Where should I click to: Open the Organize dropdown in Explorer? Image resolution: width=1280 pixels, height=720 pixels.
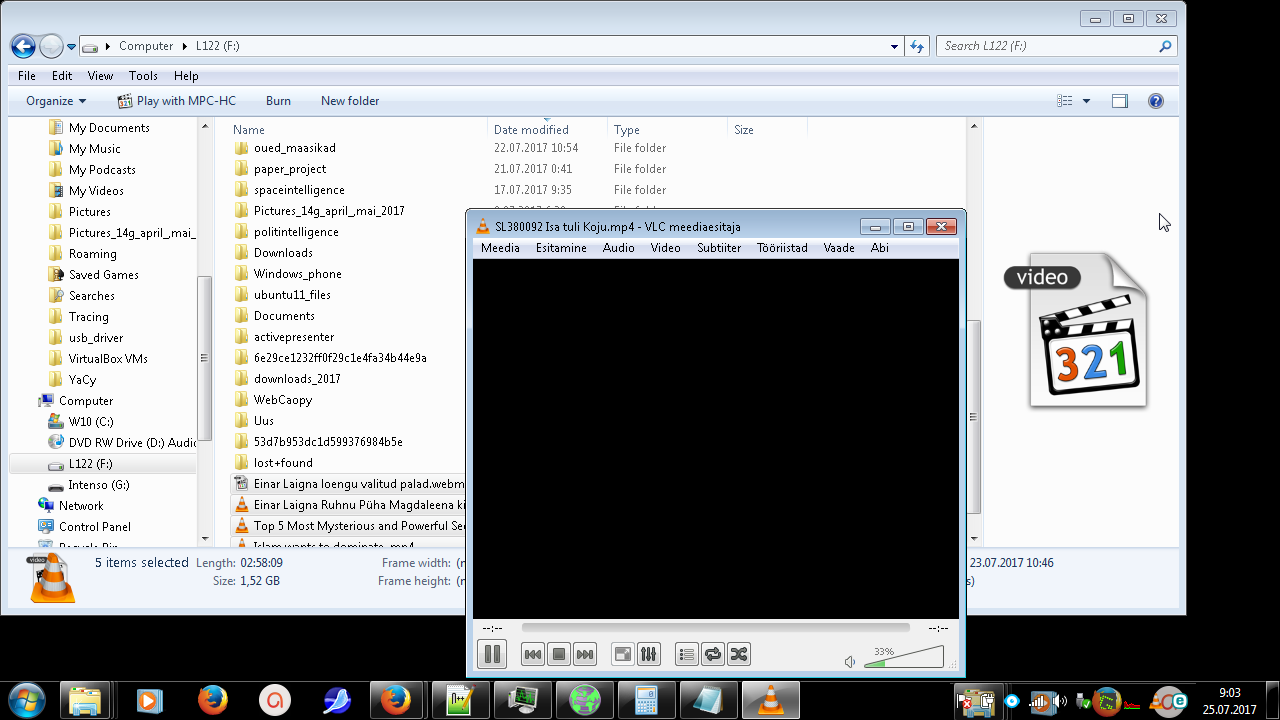[x=56, y=101]
